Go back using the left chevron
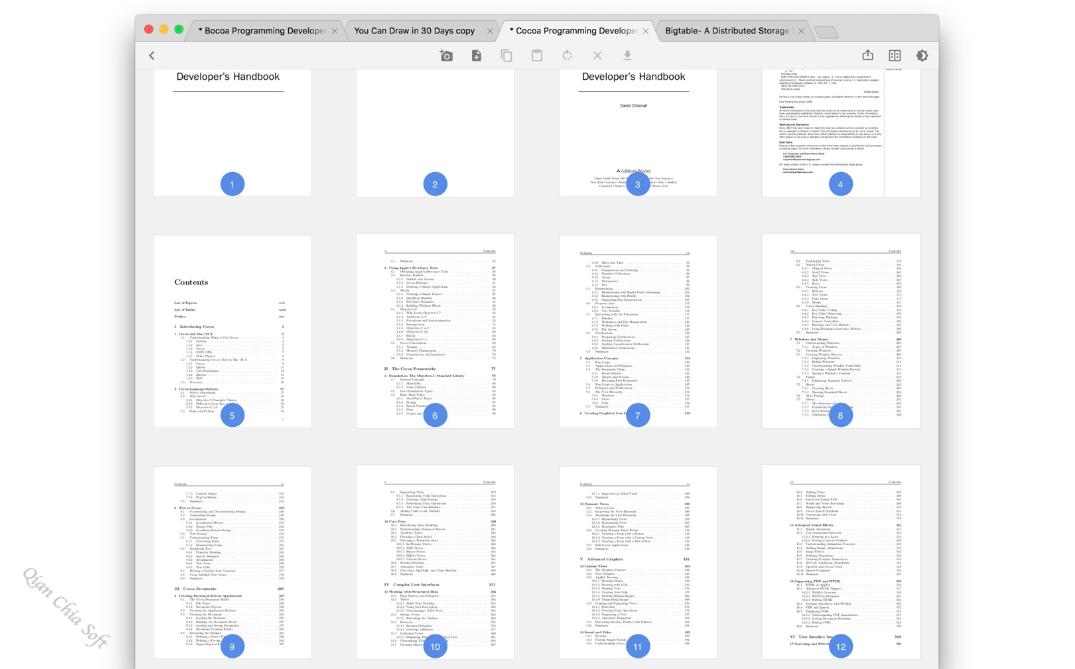 pos(152,56)
